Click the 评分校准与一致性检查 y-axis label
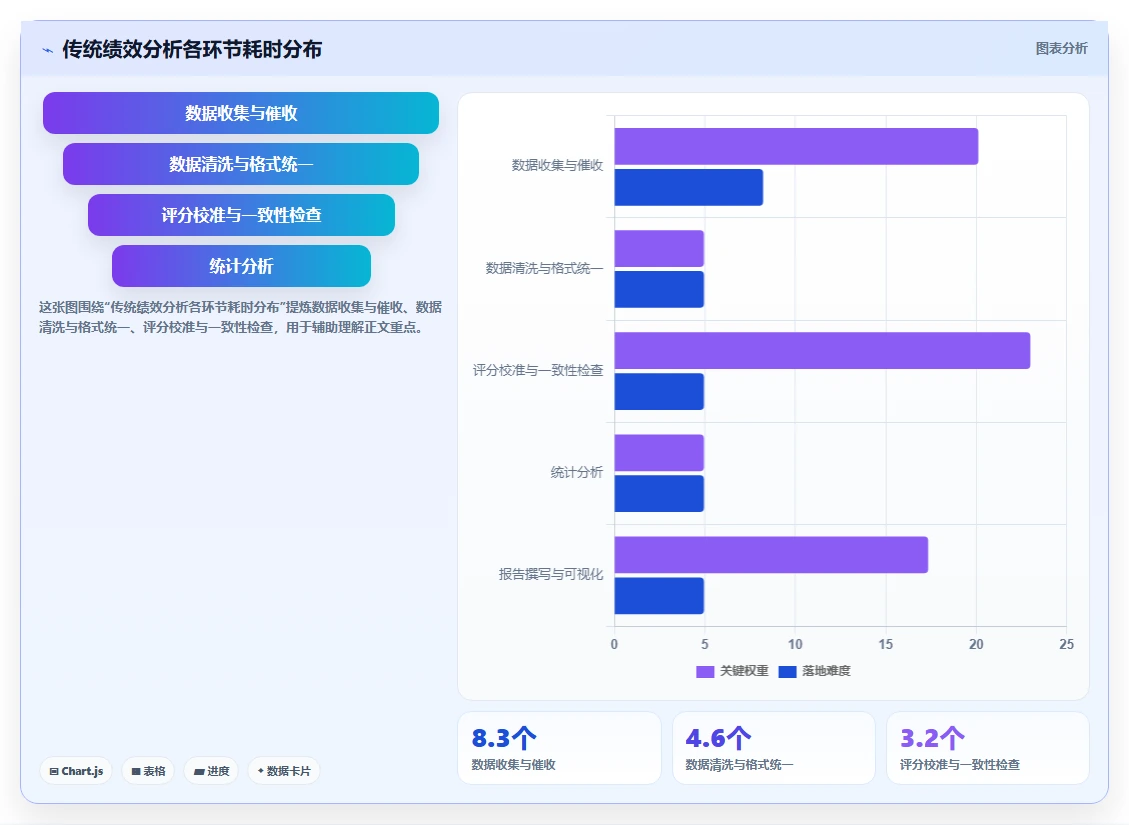This screenshot has height=825, width=1129. (x=538, y=371)
